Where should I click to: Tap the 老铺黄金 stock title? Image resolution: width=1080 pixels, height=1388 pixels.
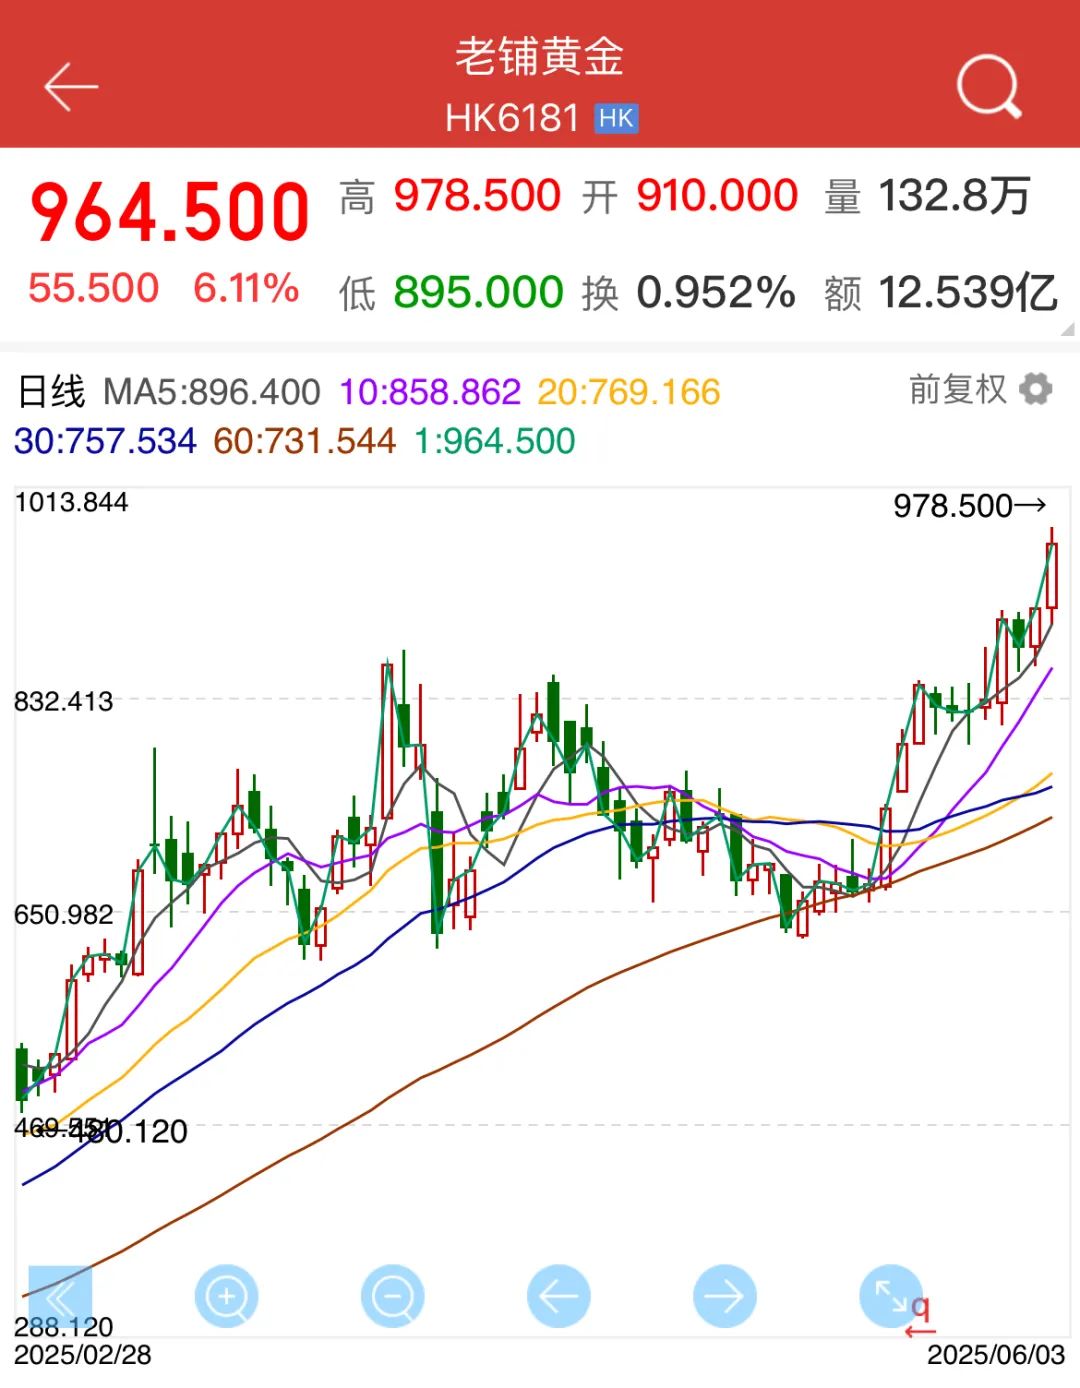(540, 57)
